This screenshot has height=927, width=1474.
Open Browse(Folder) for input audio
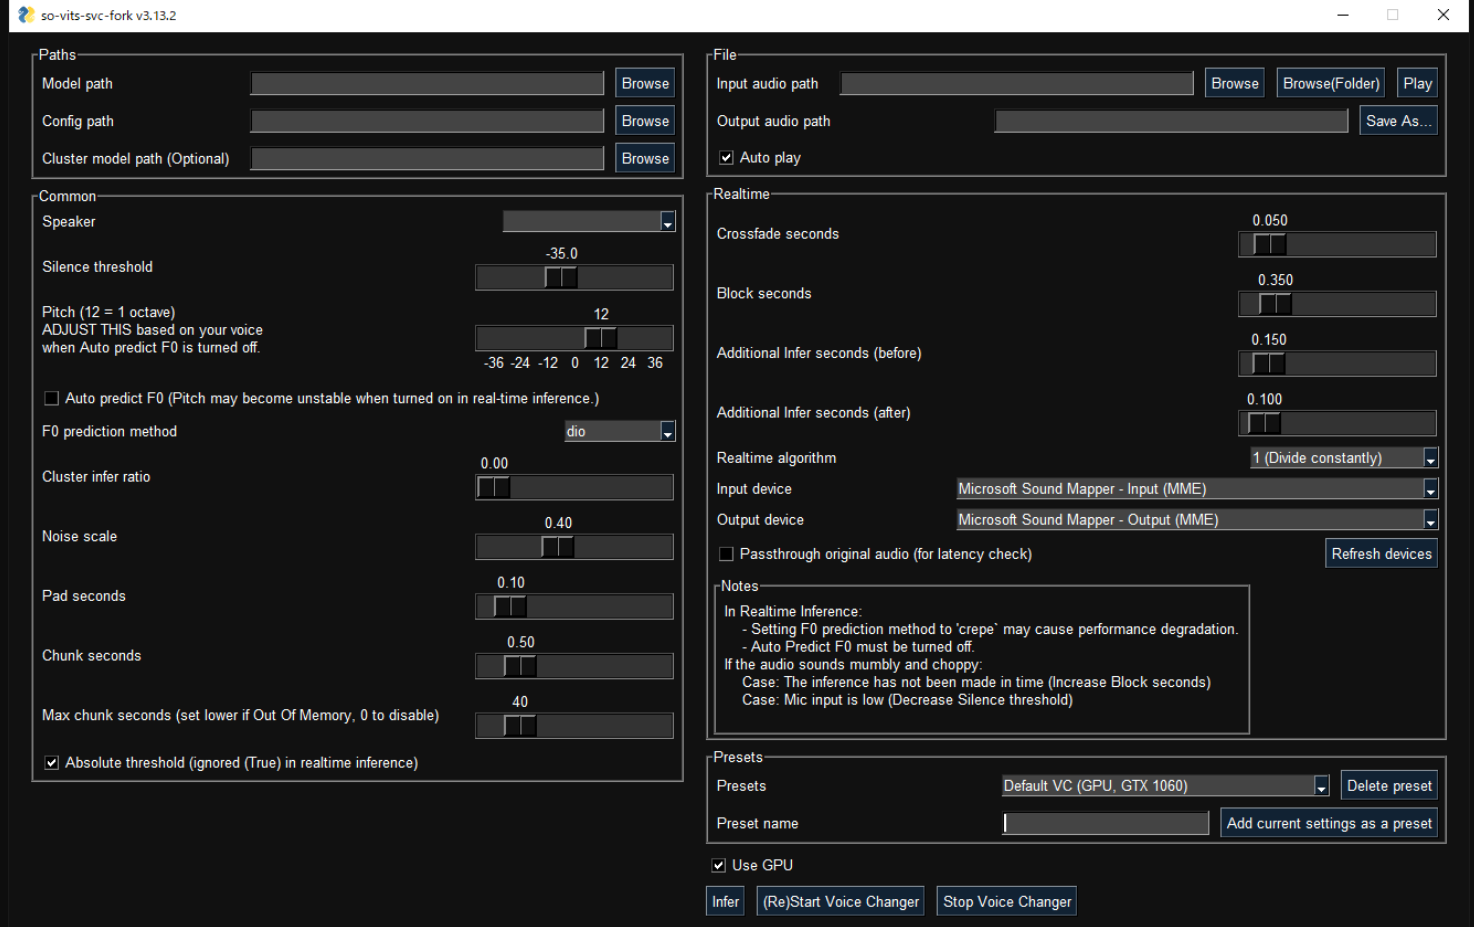coord(1330,82)
